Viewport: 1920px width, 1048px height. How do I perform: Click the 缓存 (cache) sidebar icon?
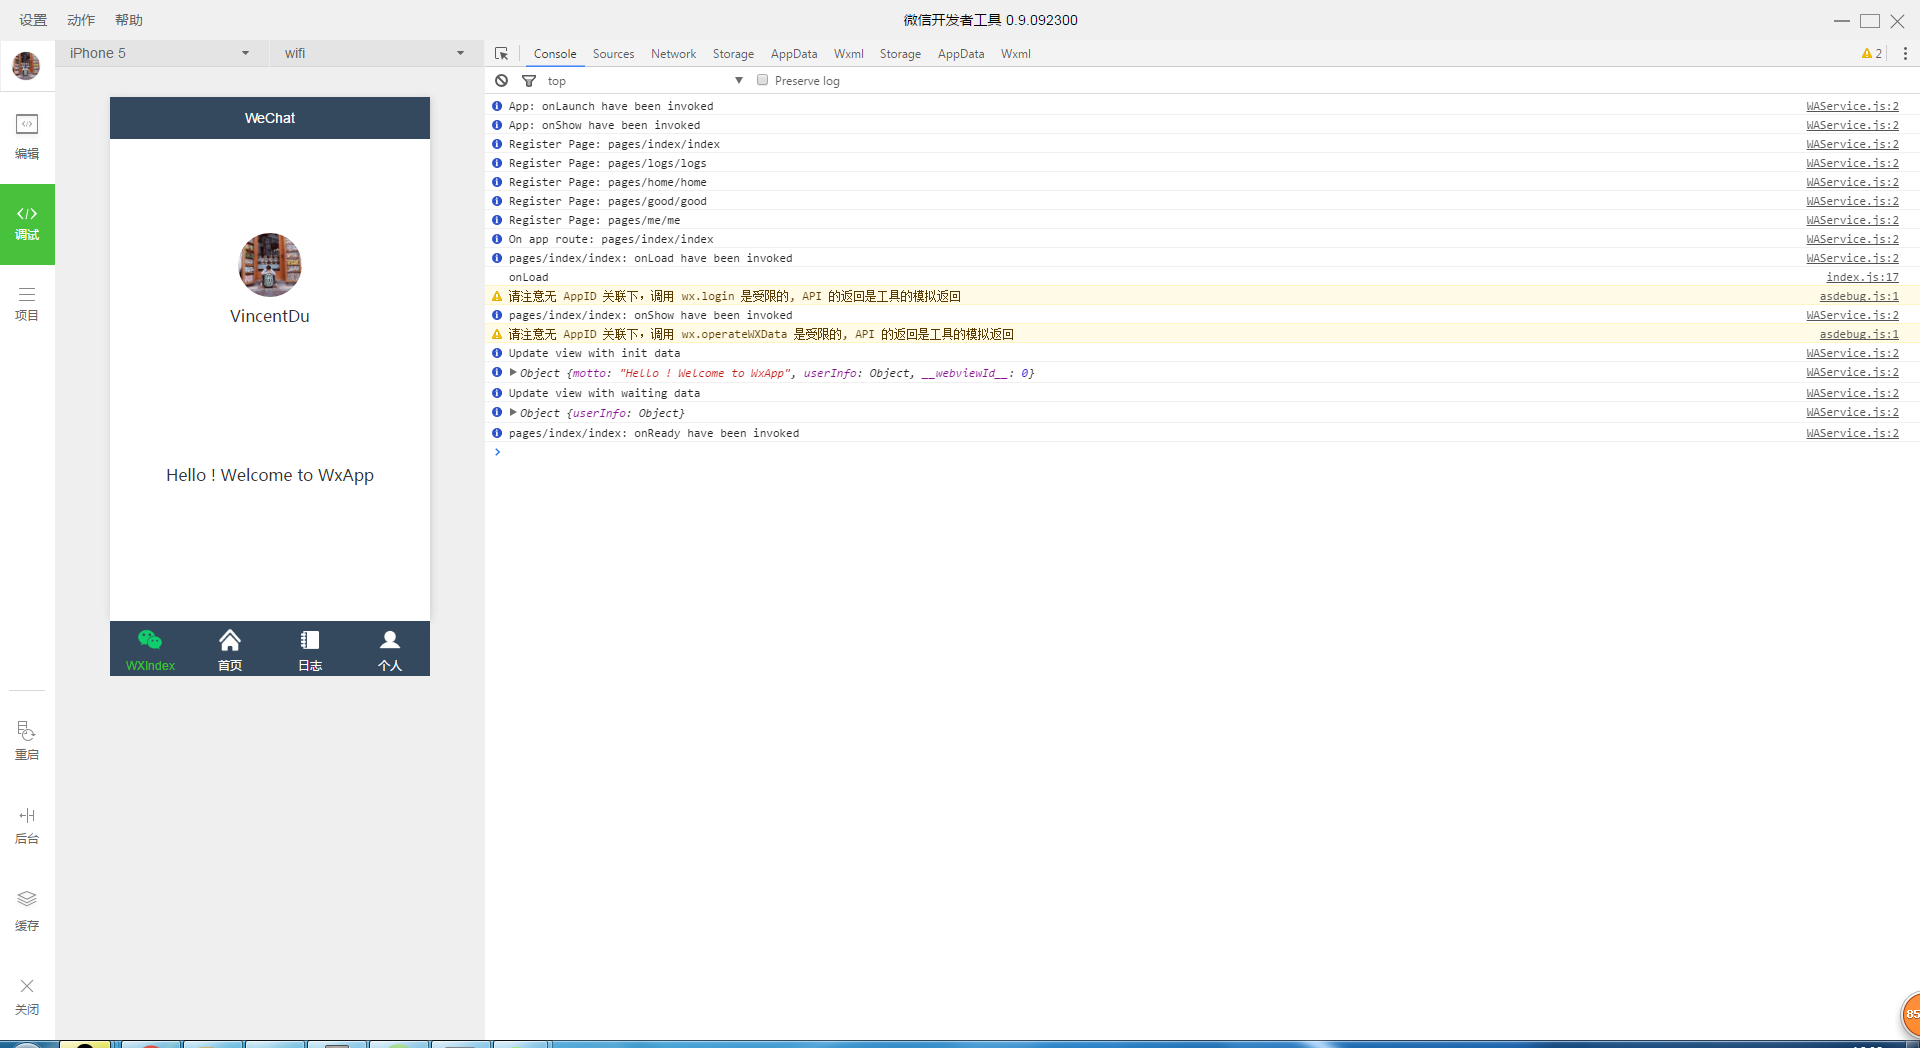27,911
